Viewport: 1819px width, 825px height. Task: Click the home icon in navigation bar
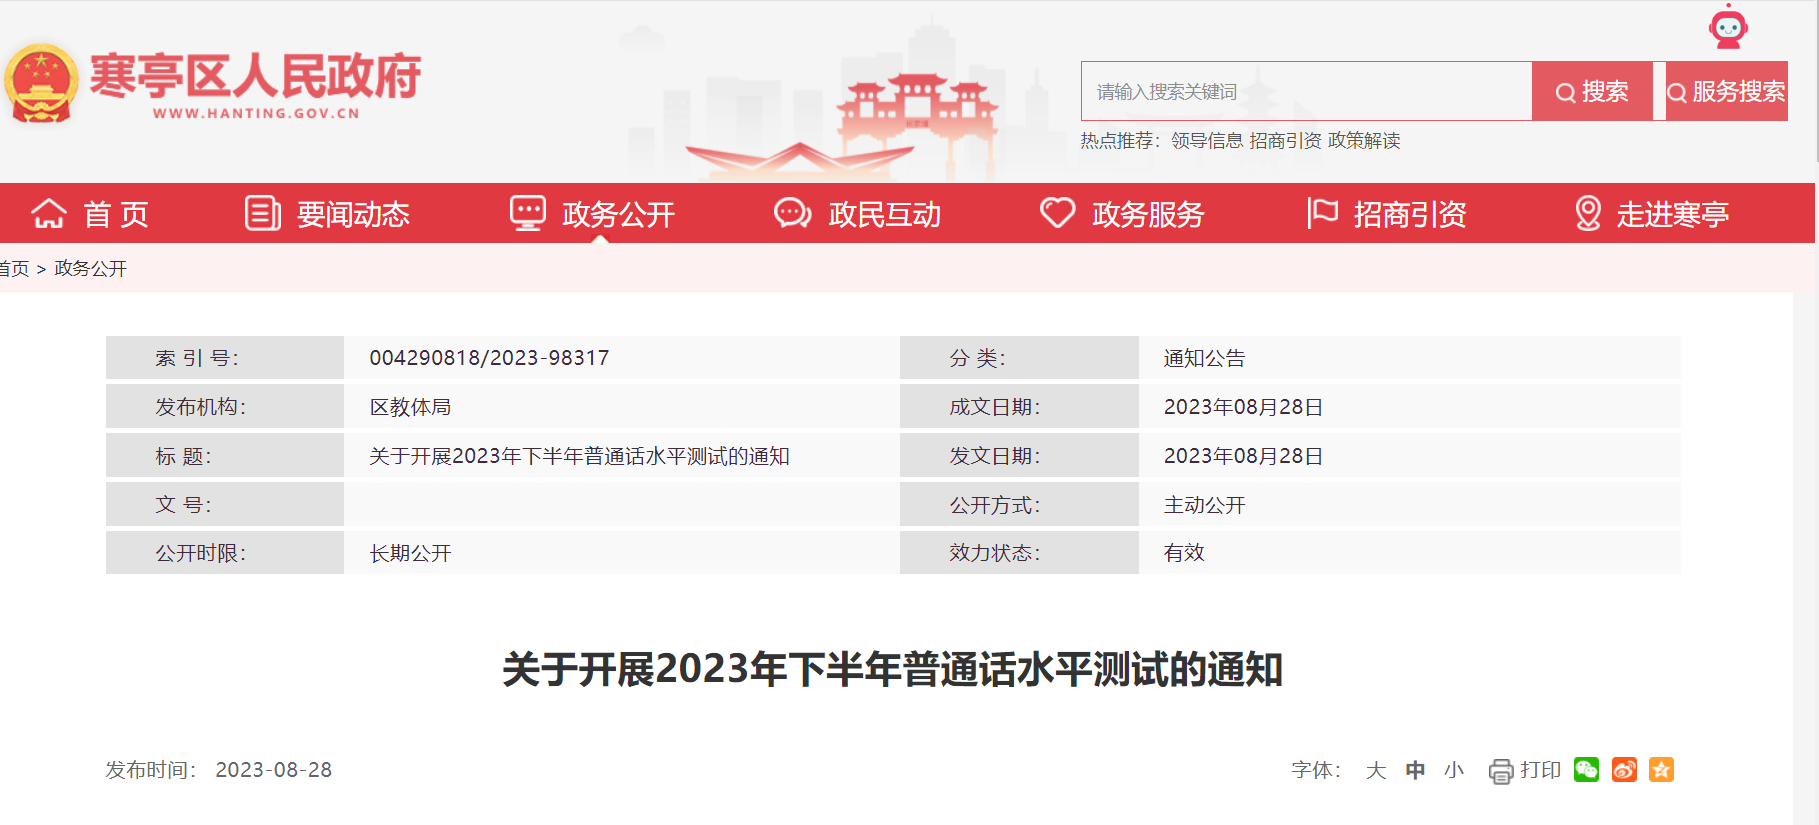[x=49, y=213]
